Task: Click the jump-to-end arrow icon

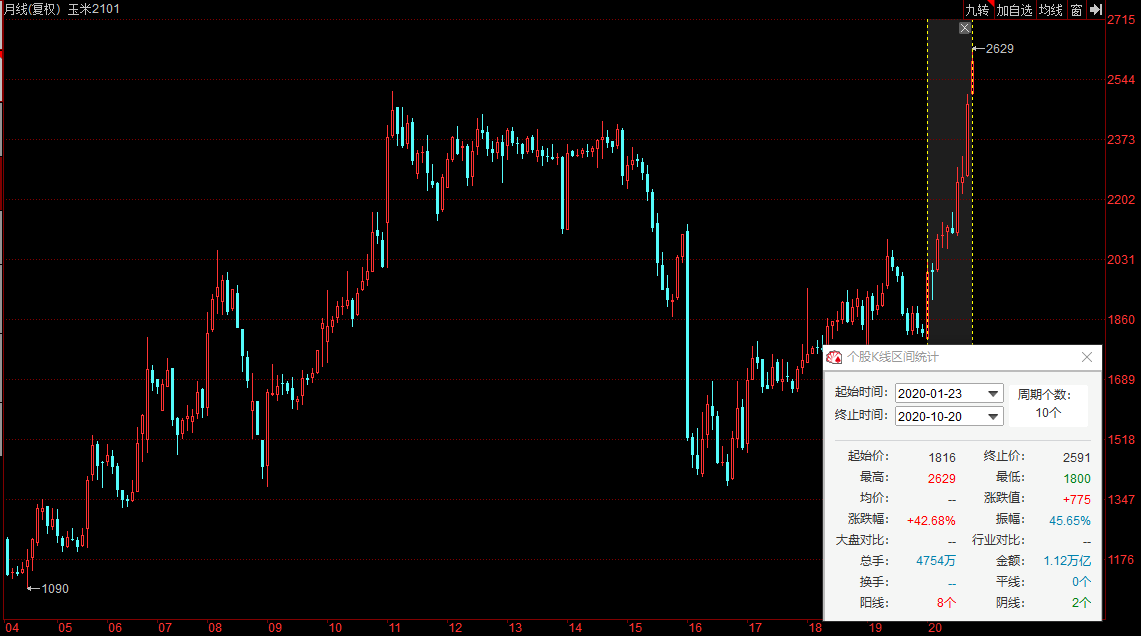Action: 1096,9
